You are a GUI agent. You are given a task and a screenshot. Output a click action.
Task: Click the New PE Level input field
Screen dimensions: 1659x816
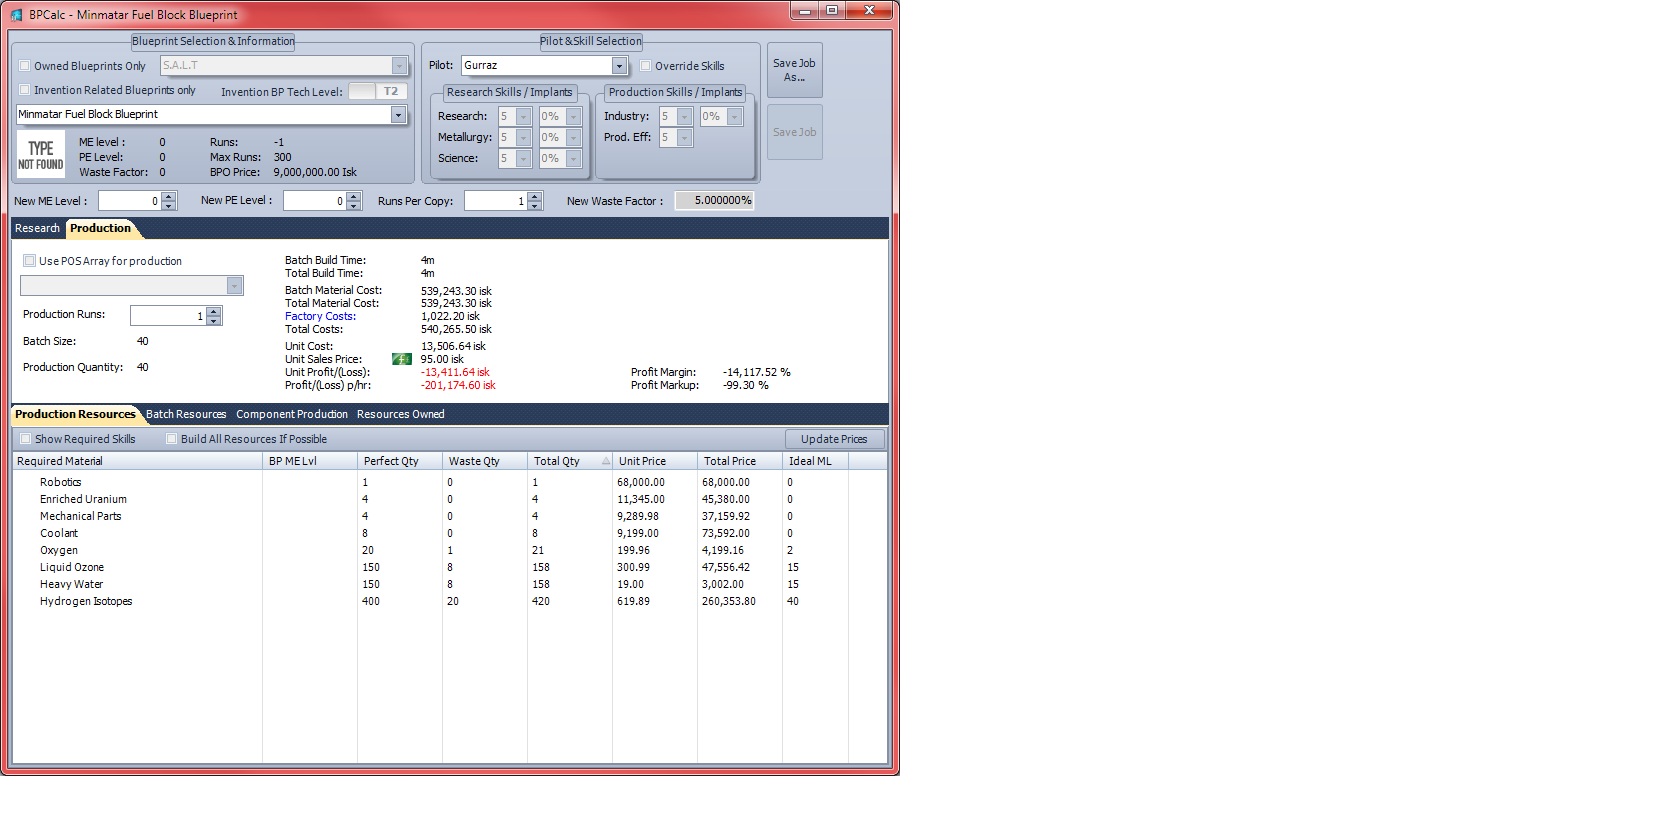coord(314,201)
